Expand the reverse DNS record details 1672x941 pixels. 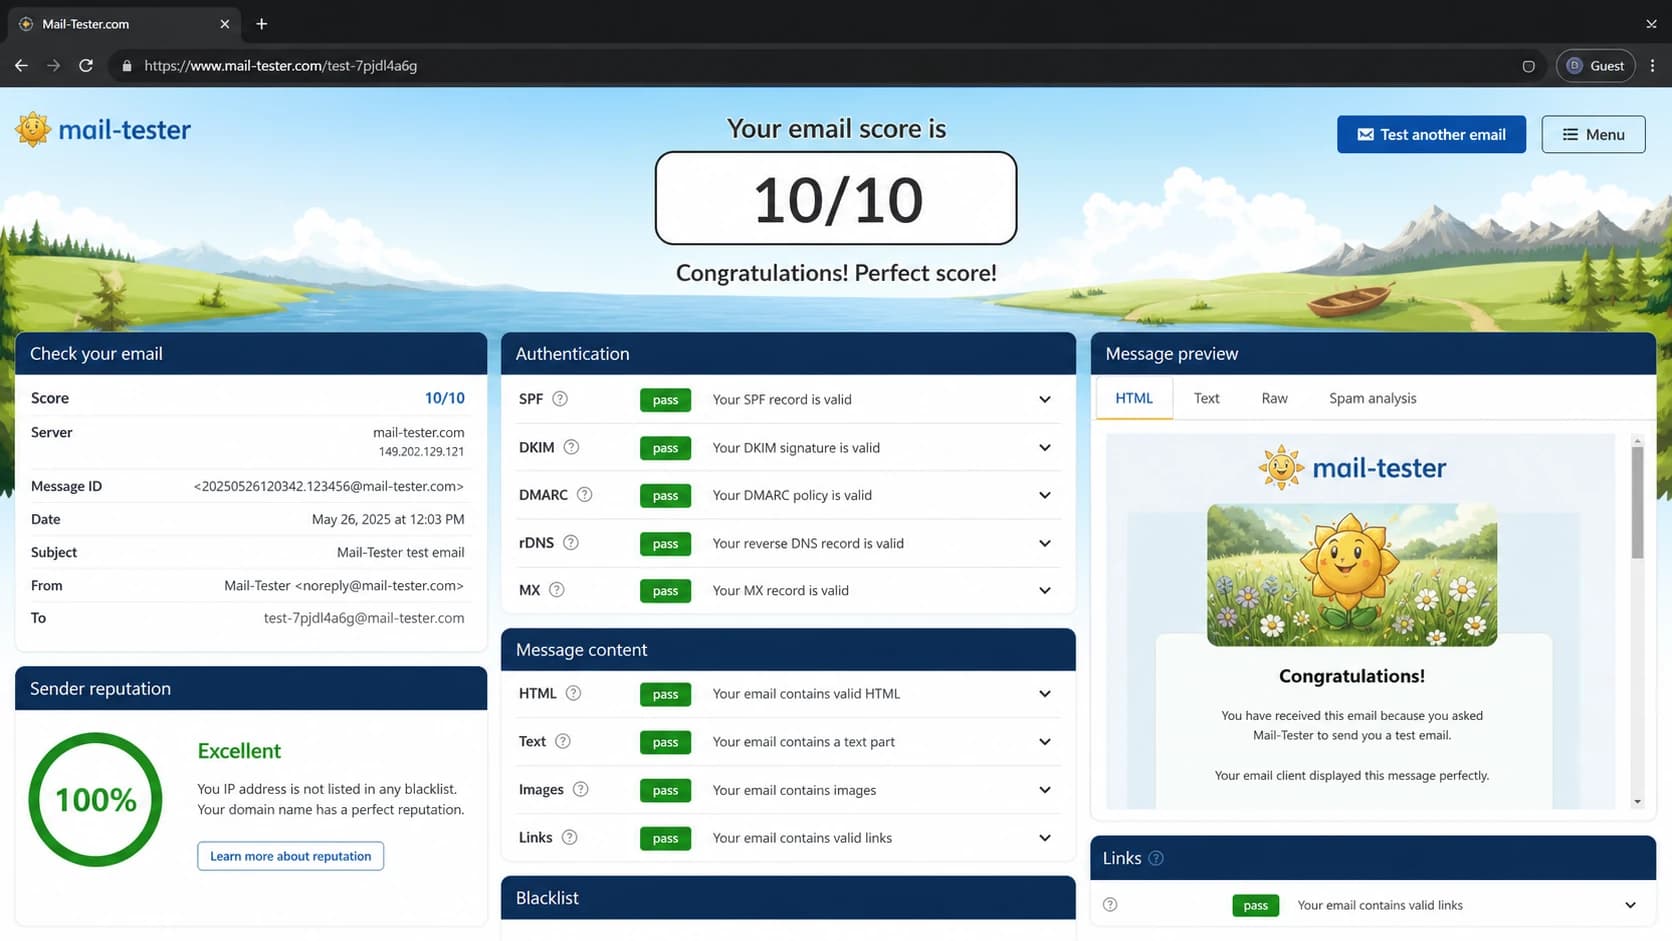tap(1045, 543)
